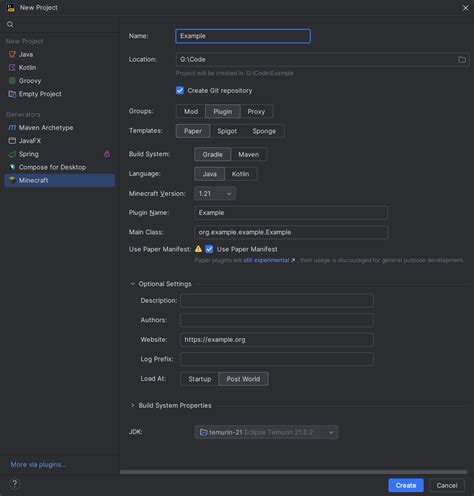Click the help question mark icon

15,484
